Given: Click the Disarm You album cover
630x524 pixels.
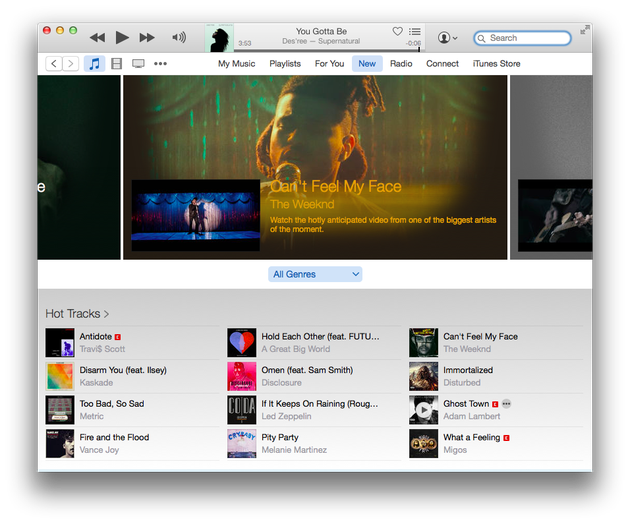Looking at the screenshot, I should click(60, 376).
